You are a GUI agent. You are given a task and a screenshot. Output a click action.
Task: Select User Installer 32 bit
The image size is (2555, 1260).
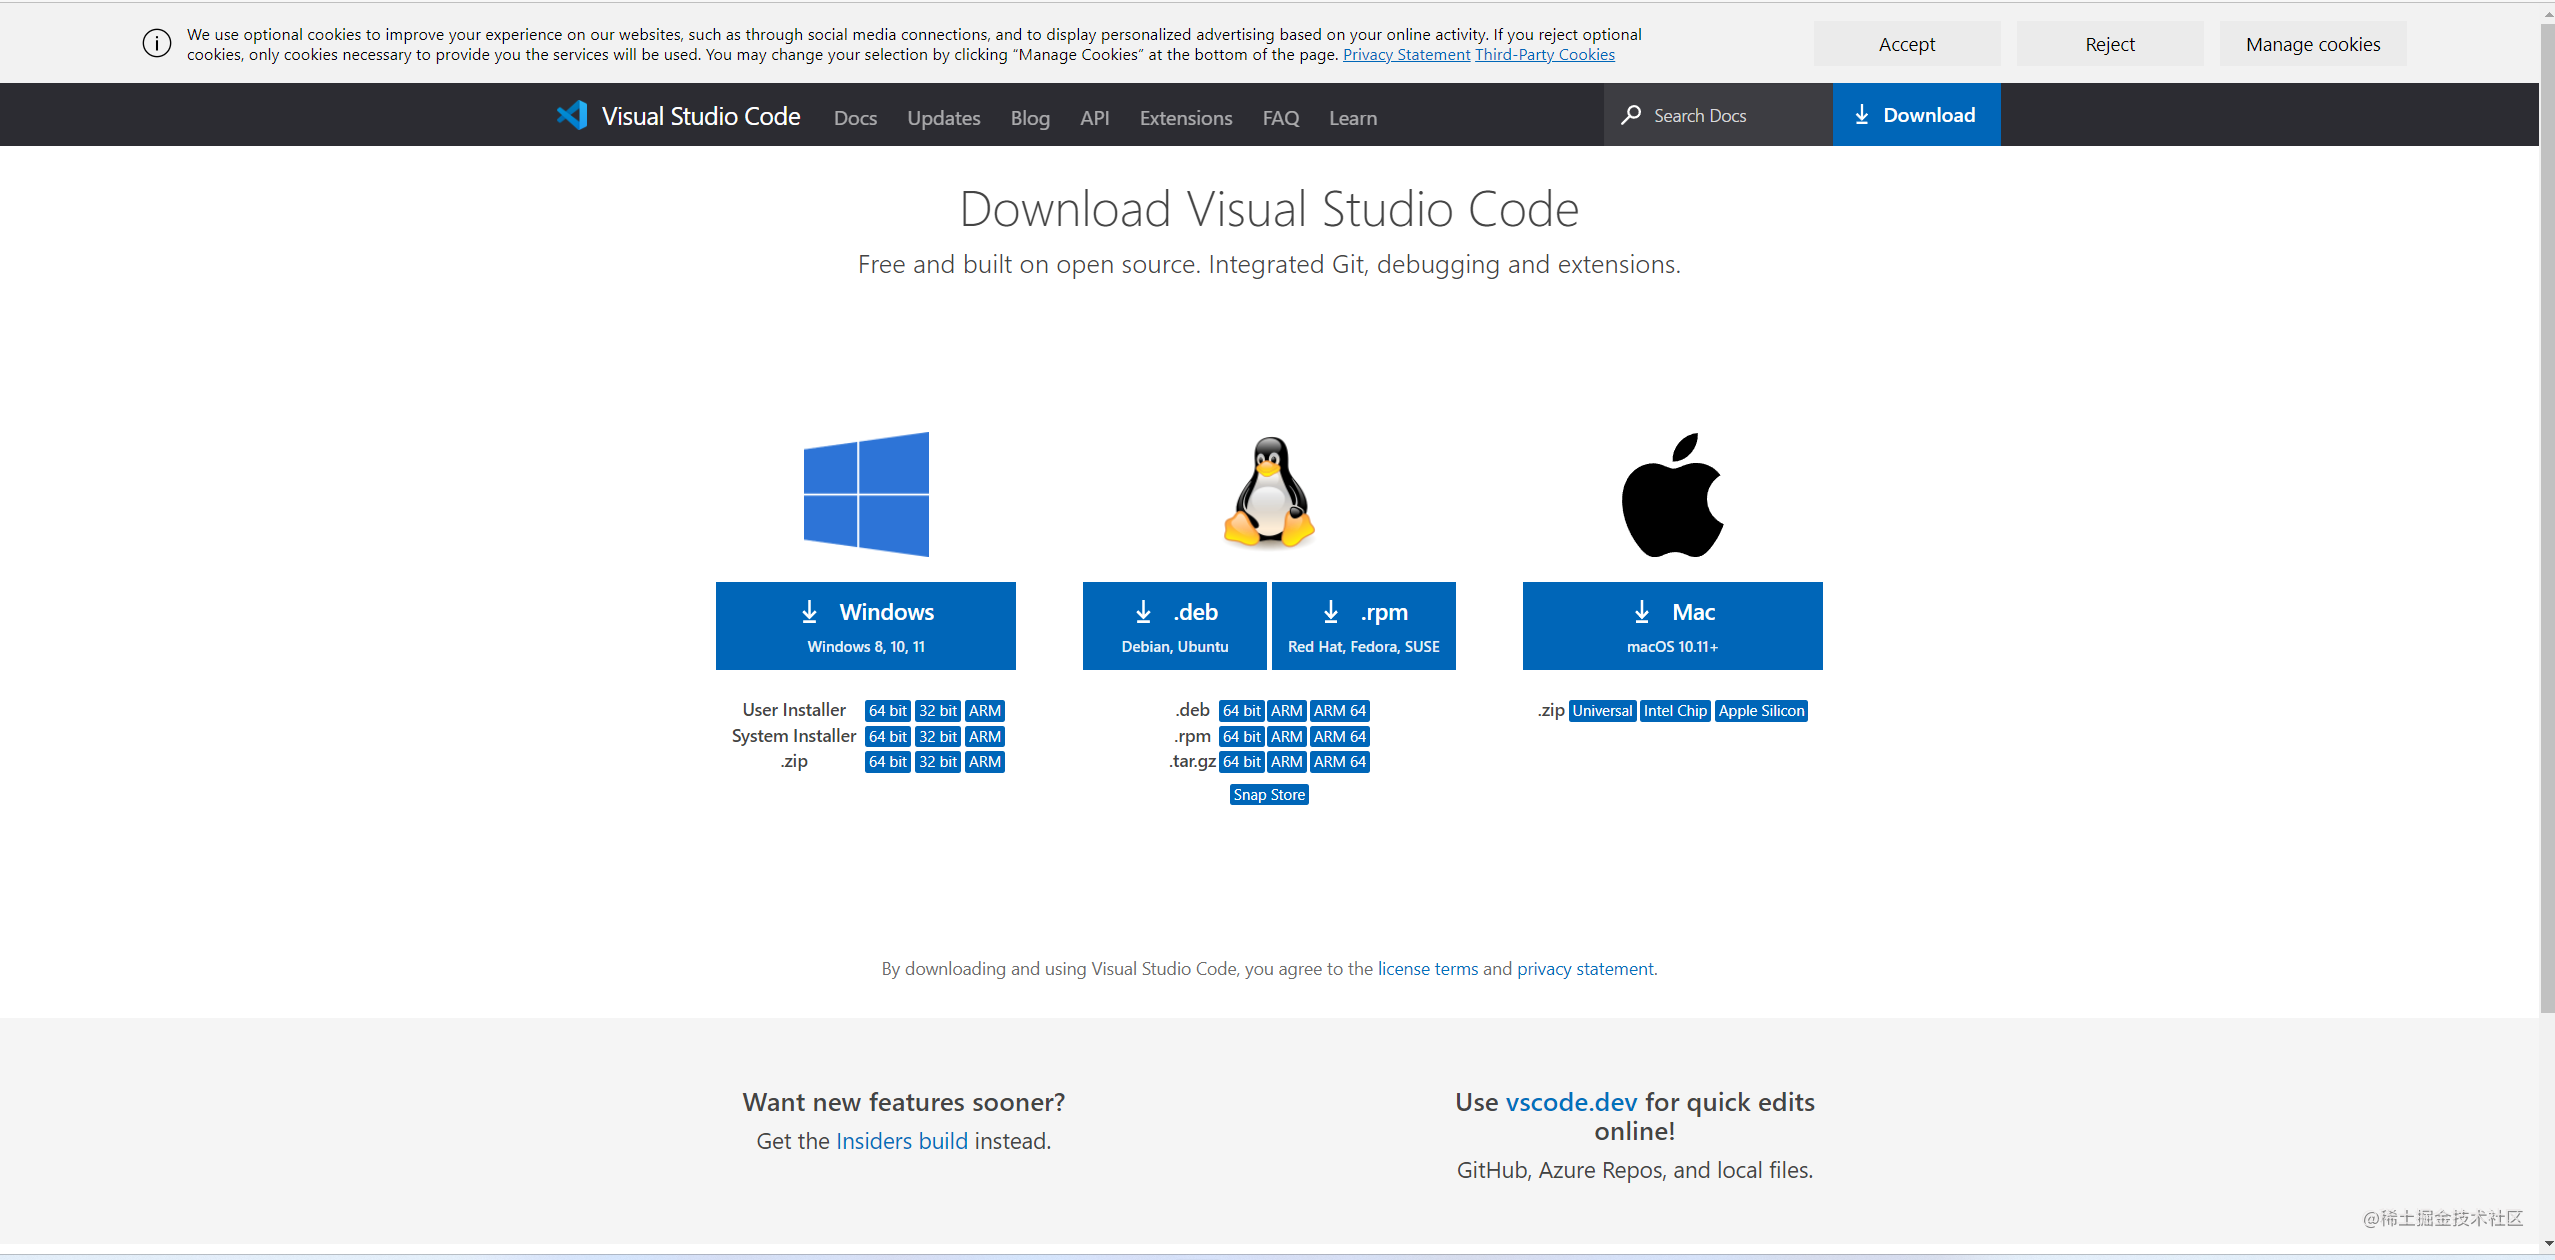click(938, 711)
